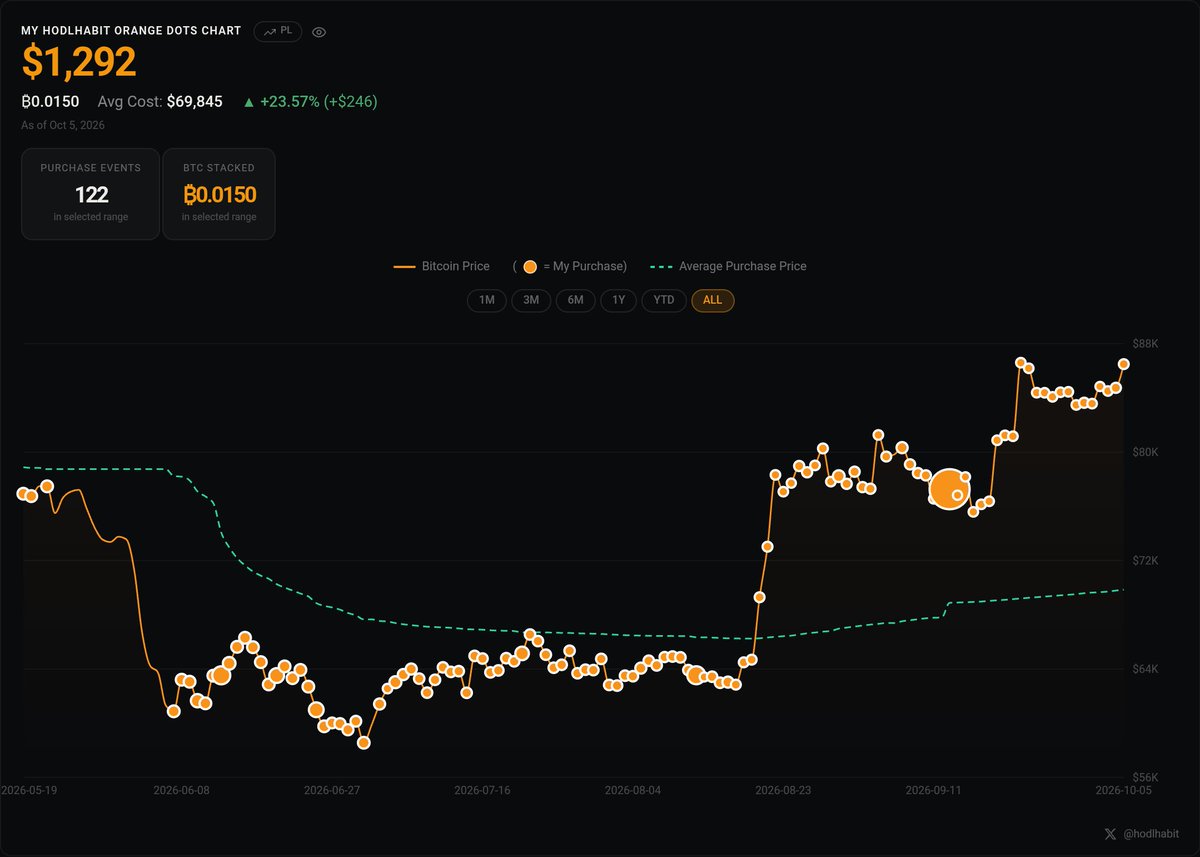Open the BTC Stacked card
1200x857 pixels.
click(x=219, y=194)
